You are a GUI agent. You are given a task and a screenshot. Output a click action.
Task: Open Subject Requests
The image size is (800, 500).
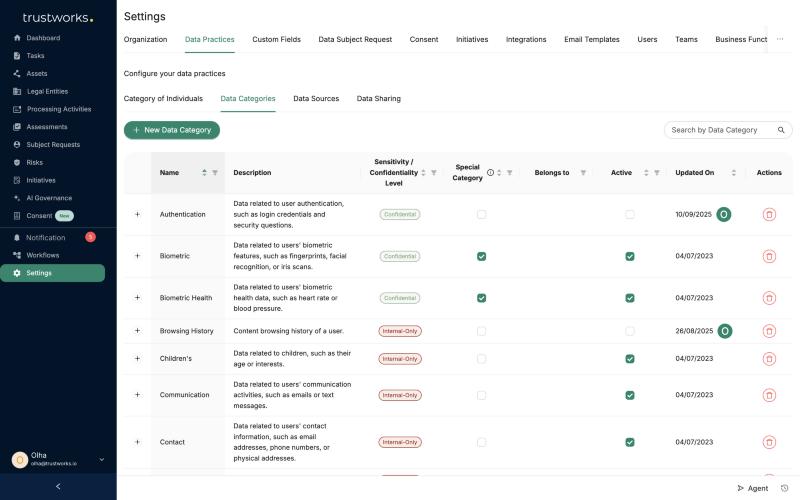coord(53,144)
